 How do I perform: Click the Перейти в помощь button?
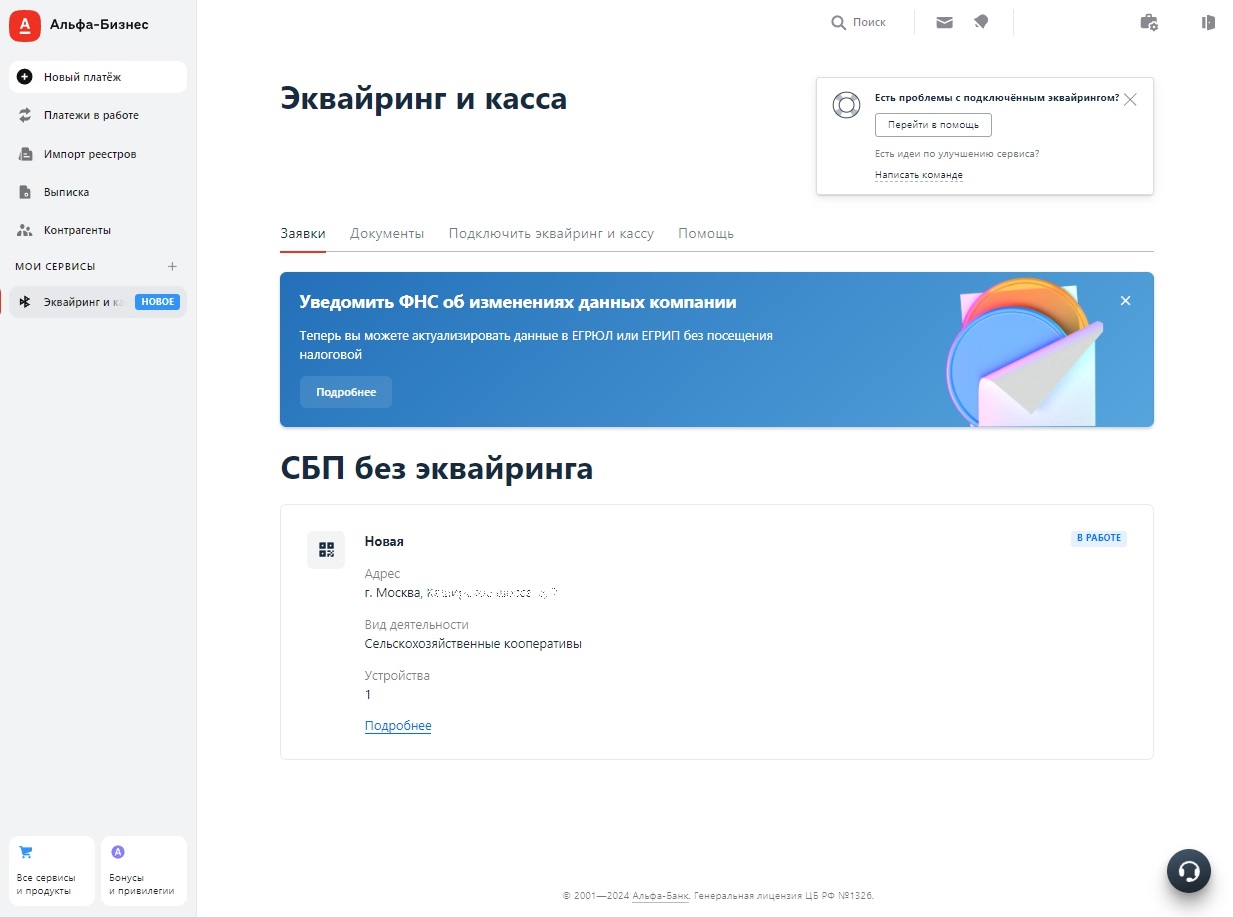[x=933, y=125]
